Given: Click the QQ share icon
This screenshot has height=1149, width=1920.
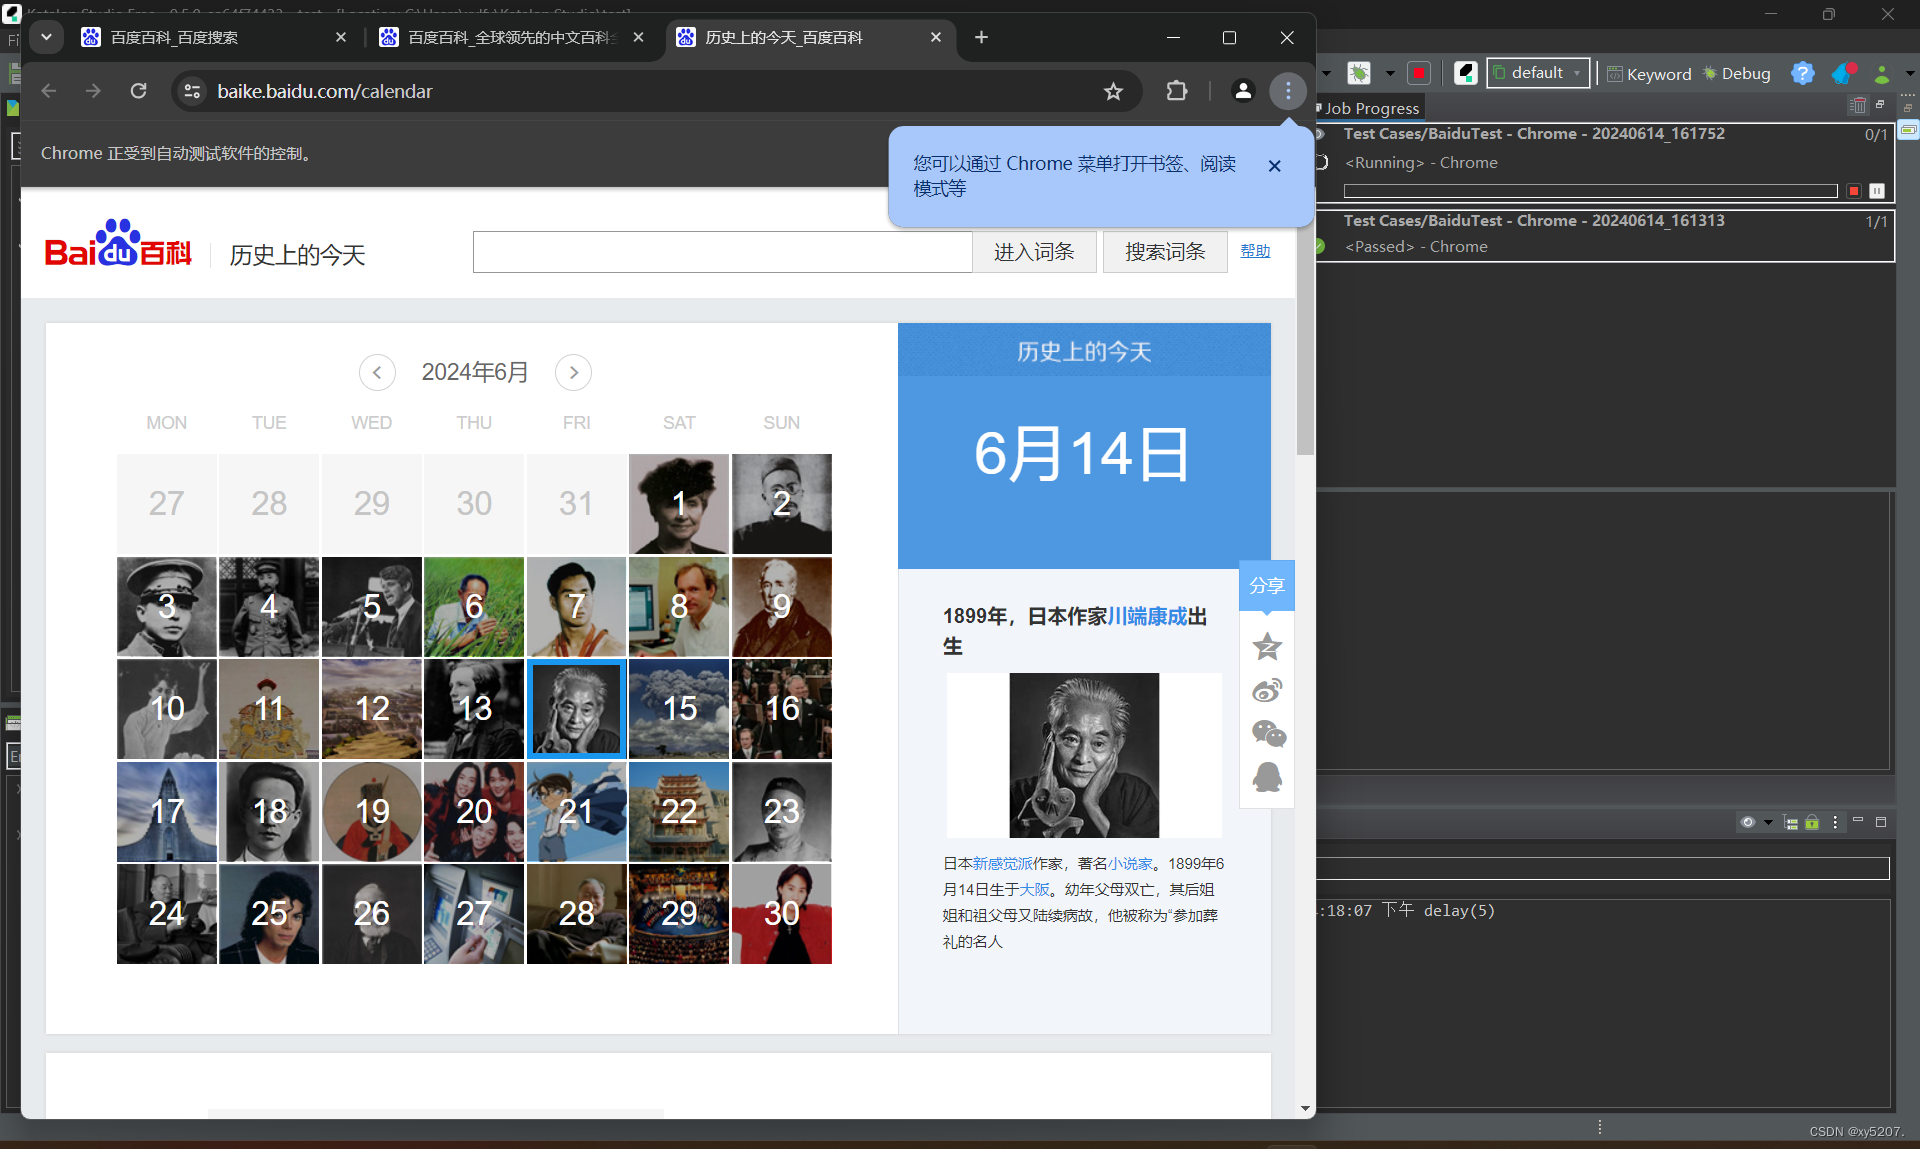Looking at the screenshot, I should tap(1267, 777).
